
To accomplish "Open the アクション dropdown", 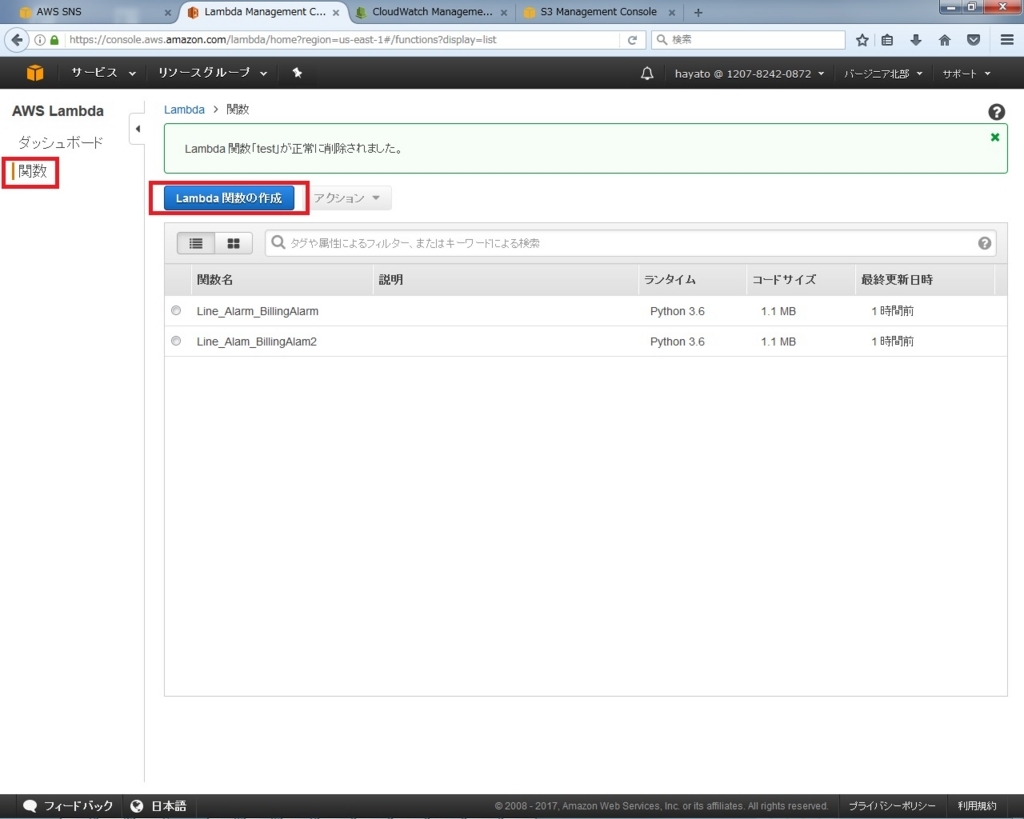I will click(347, 198).
